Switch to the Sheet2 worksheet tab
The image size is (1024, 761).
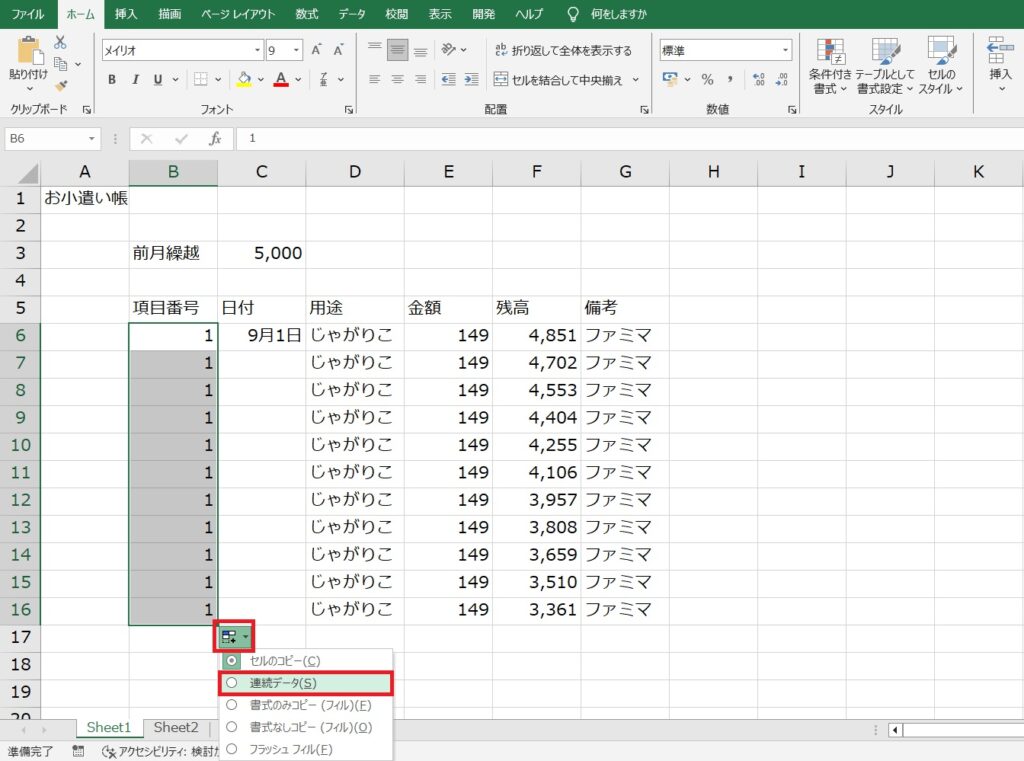point(176,727)
